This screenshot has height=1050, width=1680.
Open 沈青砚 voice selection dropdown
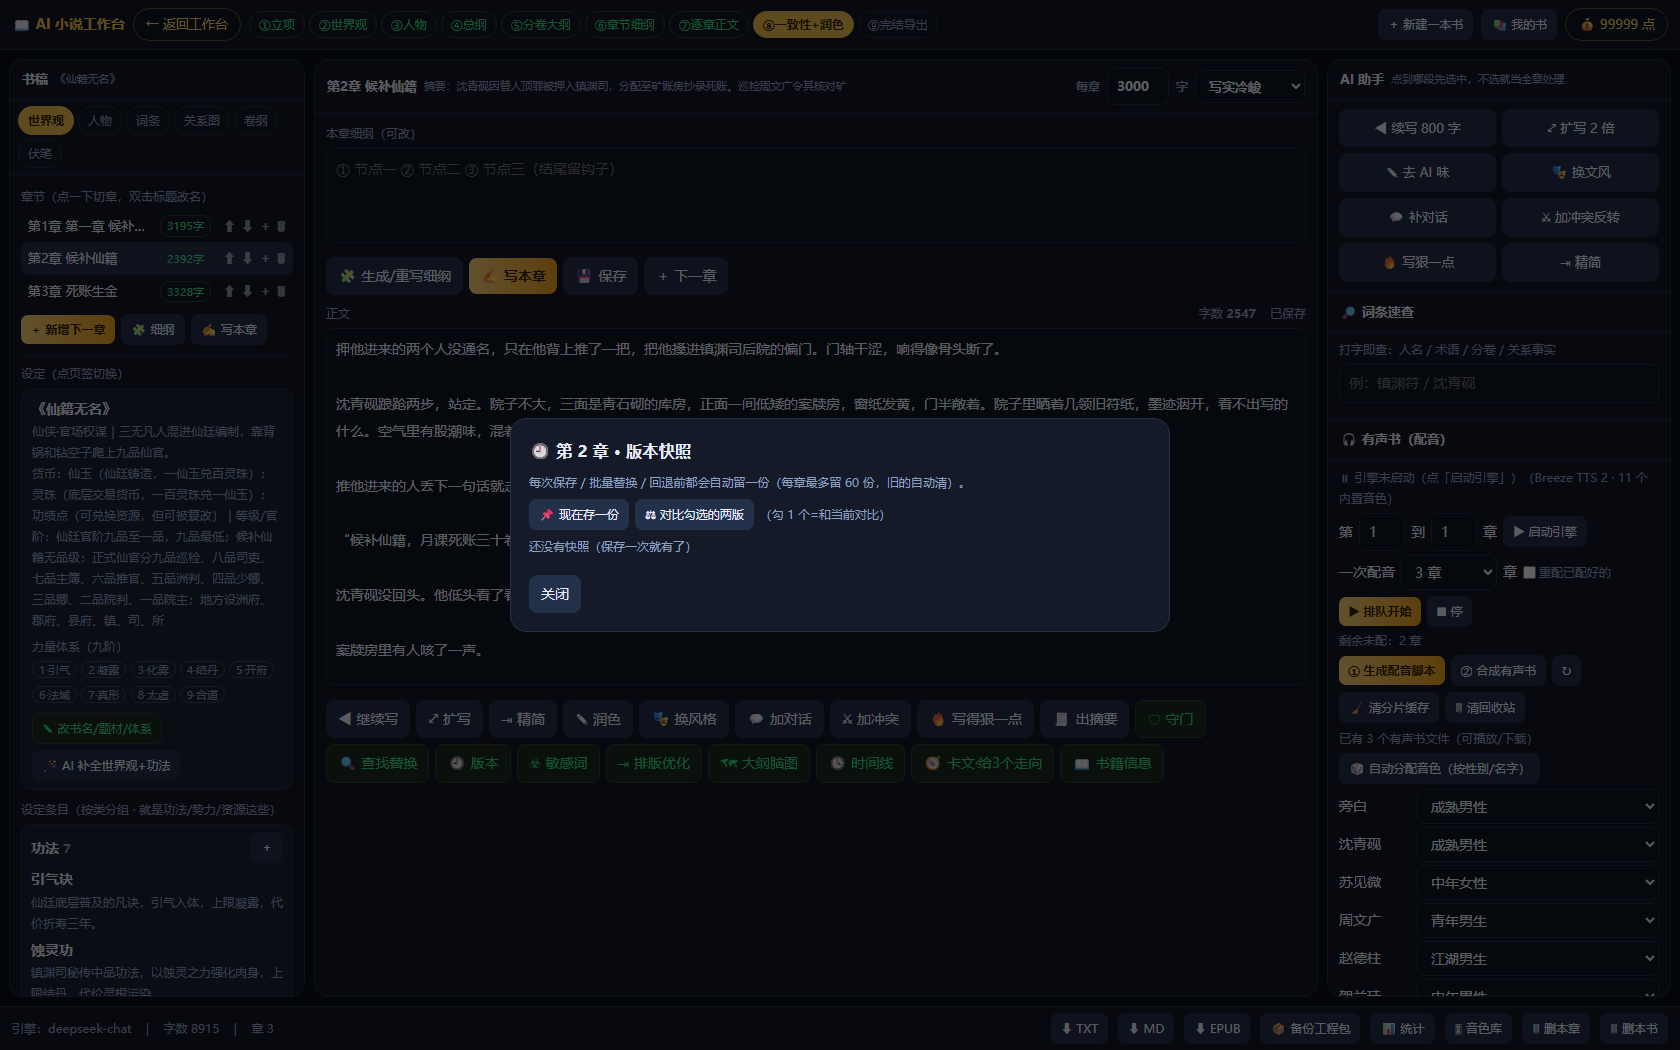[1539, 845]
